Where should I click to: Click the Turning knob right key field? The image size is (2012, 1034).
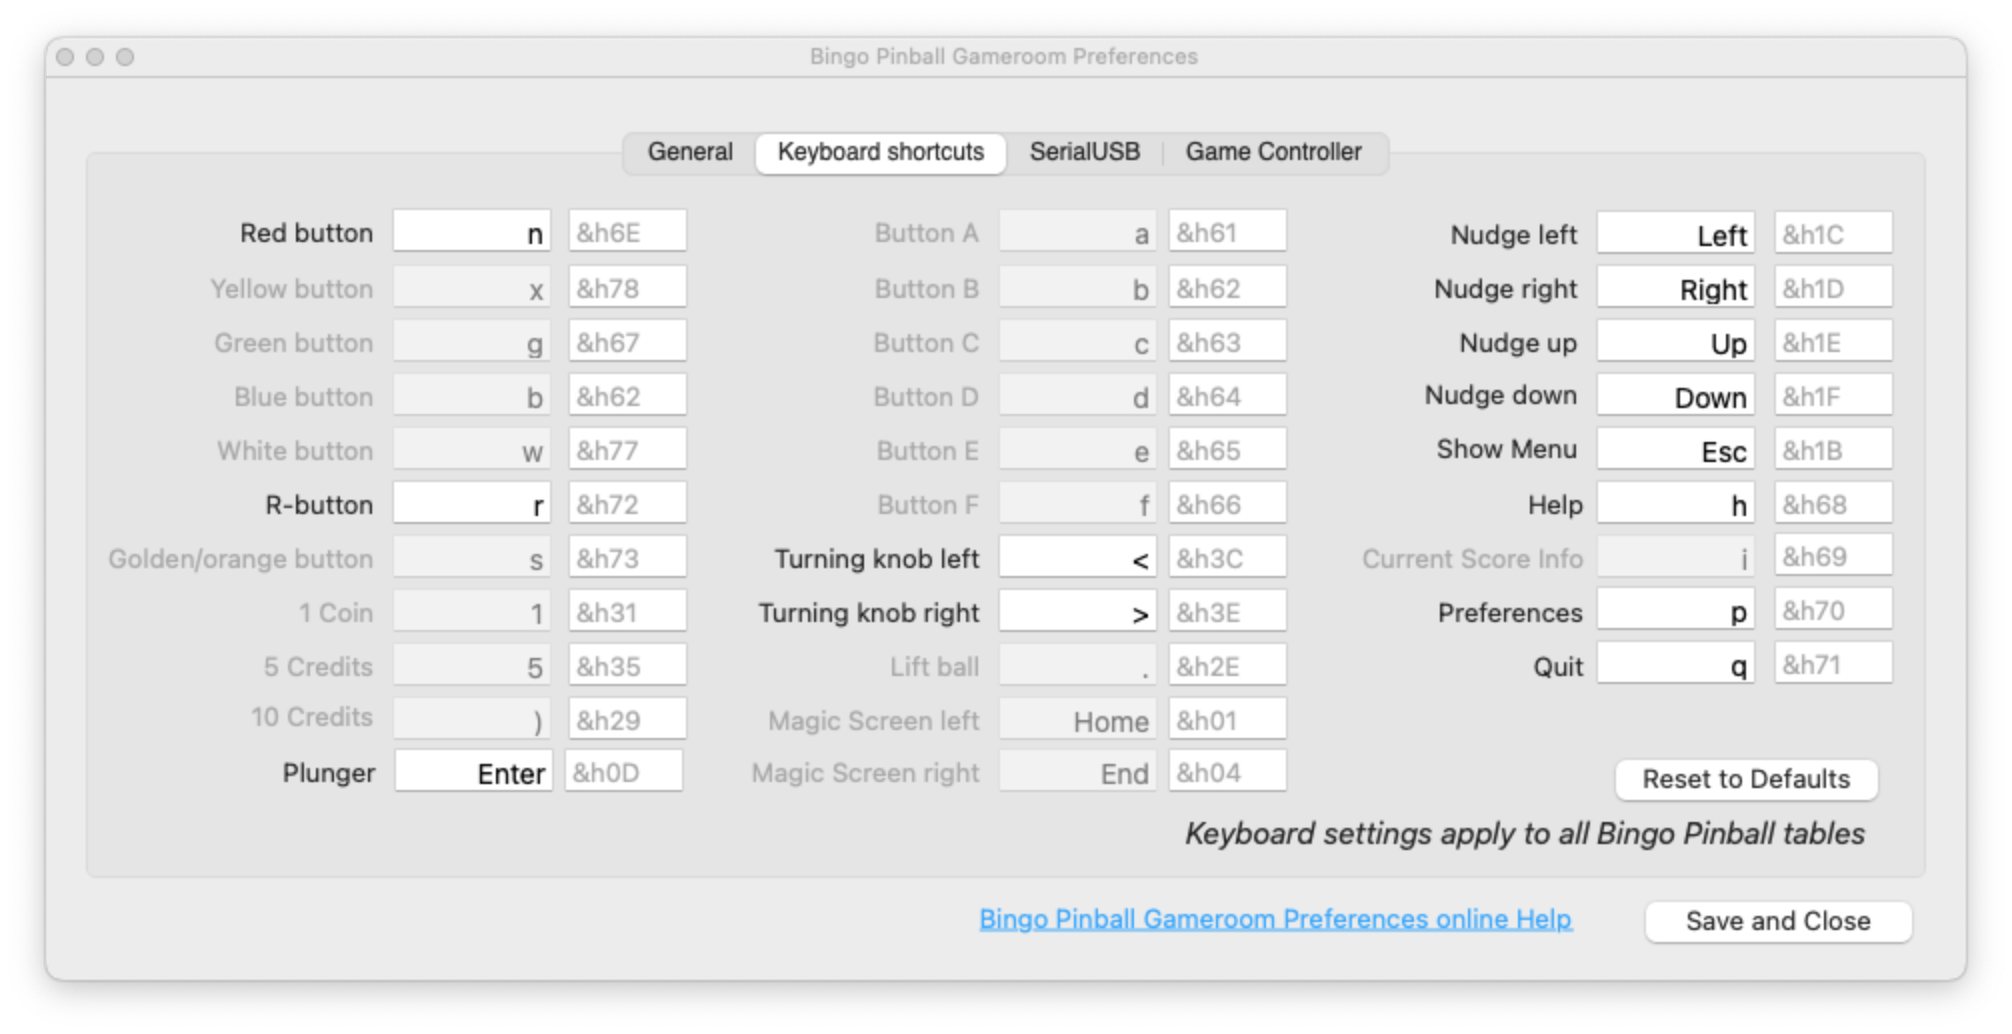coord(1077,611)
